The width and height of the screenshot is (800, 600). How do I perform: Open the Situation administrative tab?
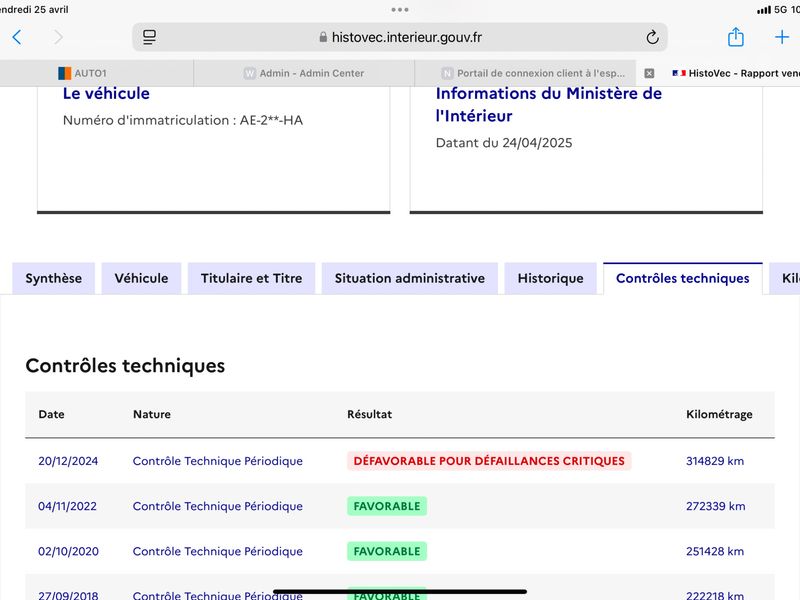410,279
